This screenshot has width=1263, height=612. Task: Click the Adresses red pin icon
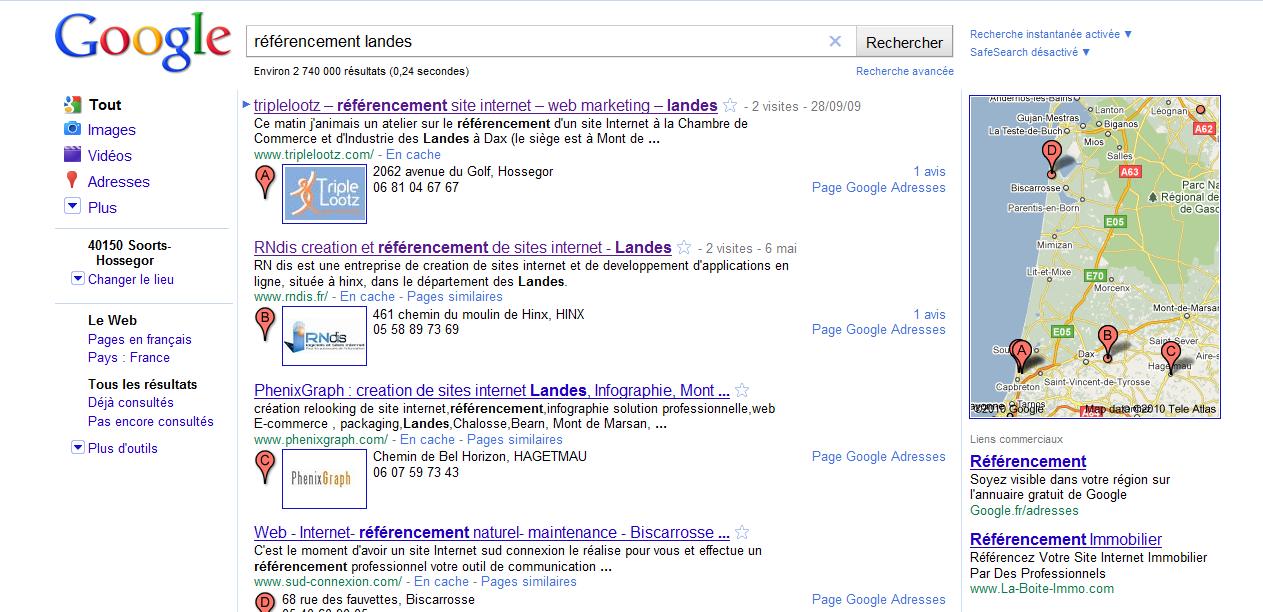point(72,180)
